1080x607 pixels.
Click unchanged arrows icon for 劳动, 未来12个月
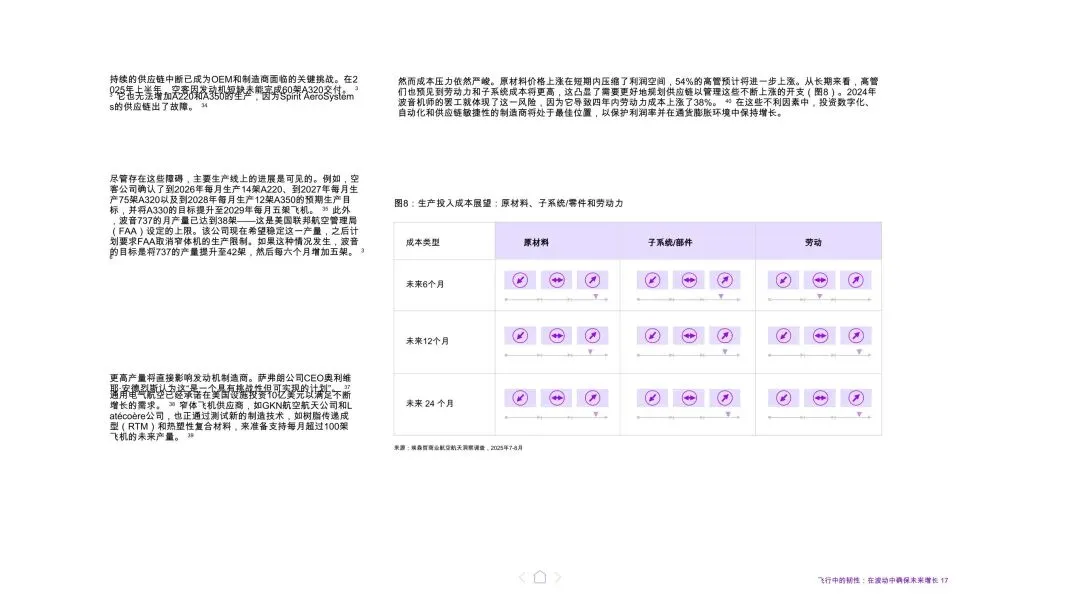click(820, 336)
